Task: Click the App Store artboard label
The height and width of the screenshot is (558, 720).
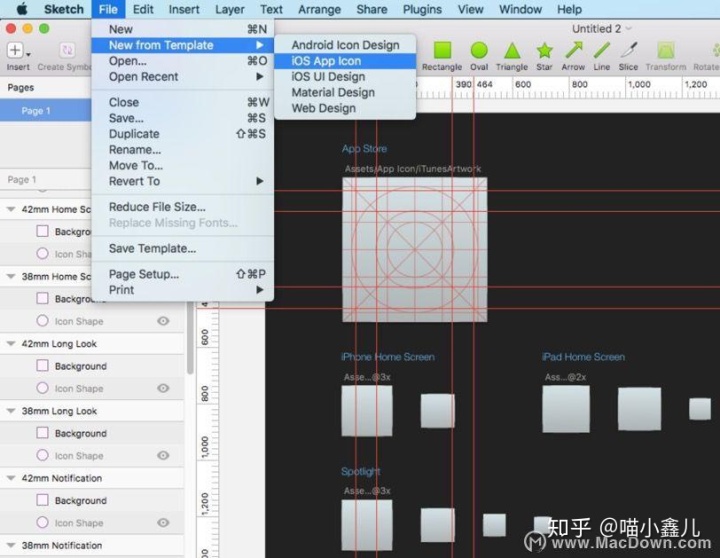Action: point(364,149)
